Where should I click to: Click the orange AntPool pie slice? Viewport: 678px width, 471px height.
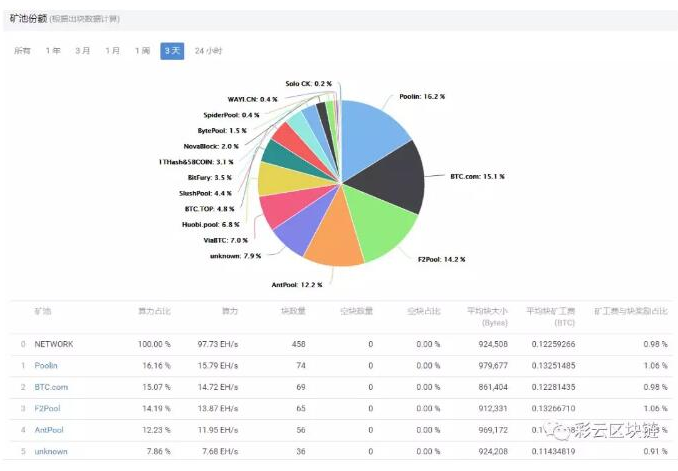pyautogui.click(x=337, y=236)
